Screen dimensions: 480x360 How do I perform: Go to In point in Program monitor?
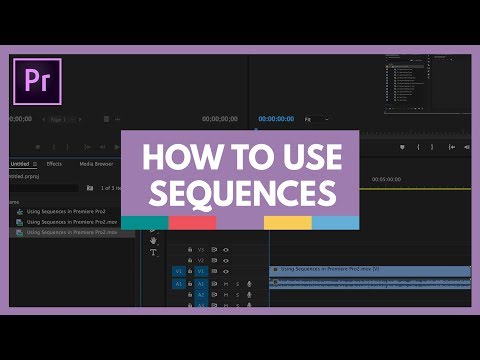click(x=451, y=147)
